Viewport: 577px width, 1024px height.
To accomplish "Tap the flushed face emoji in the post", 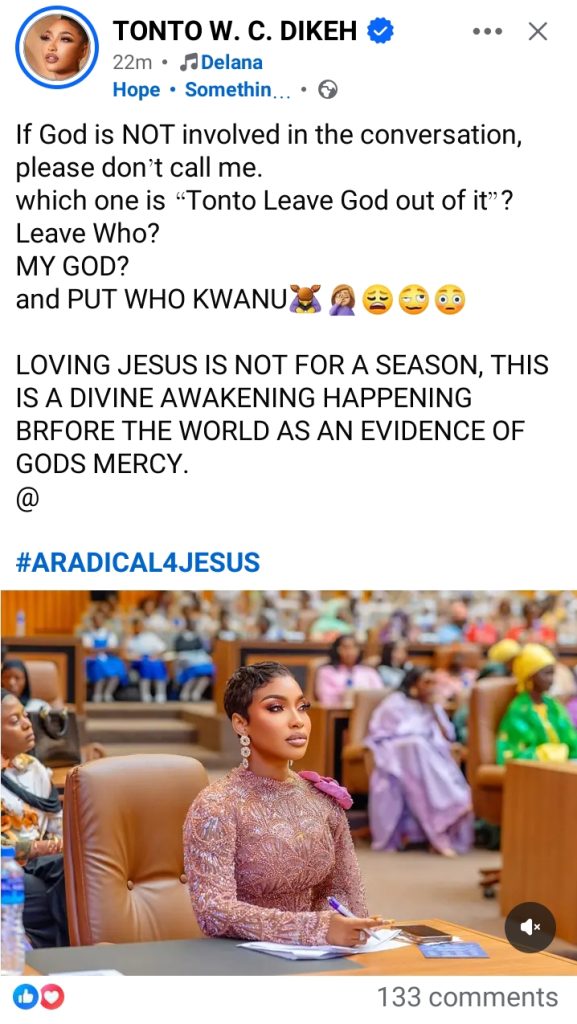I will [450, 300].
